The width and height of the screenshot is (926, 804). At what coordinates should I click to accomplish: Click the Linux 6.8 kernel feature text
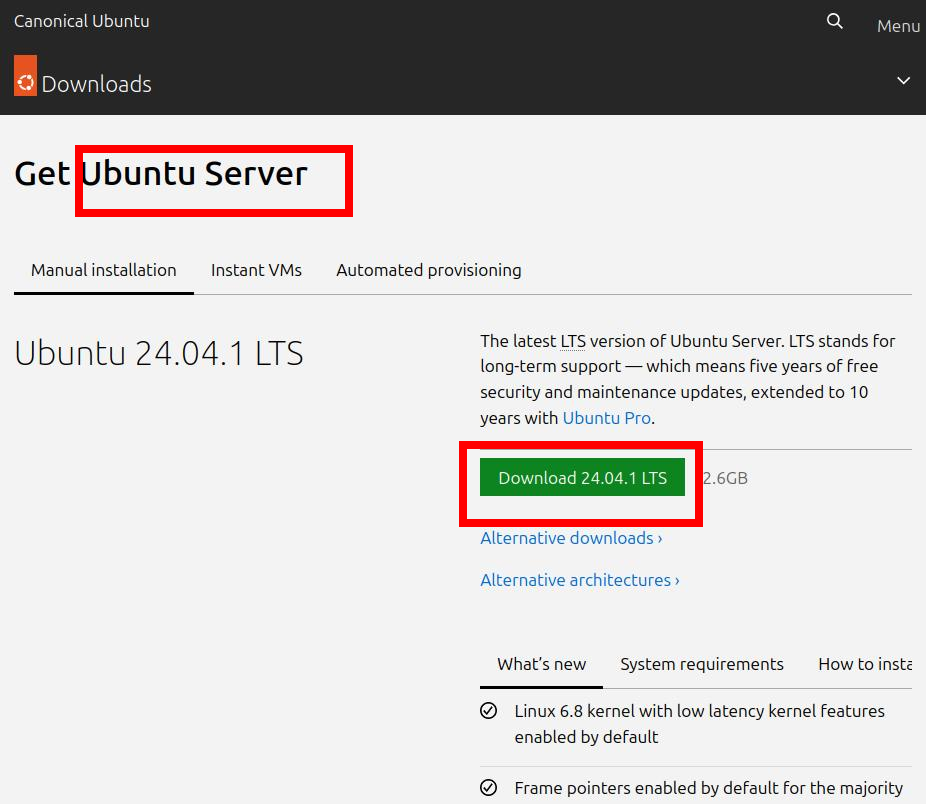[x=699, y=724]
